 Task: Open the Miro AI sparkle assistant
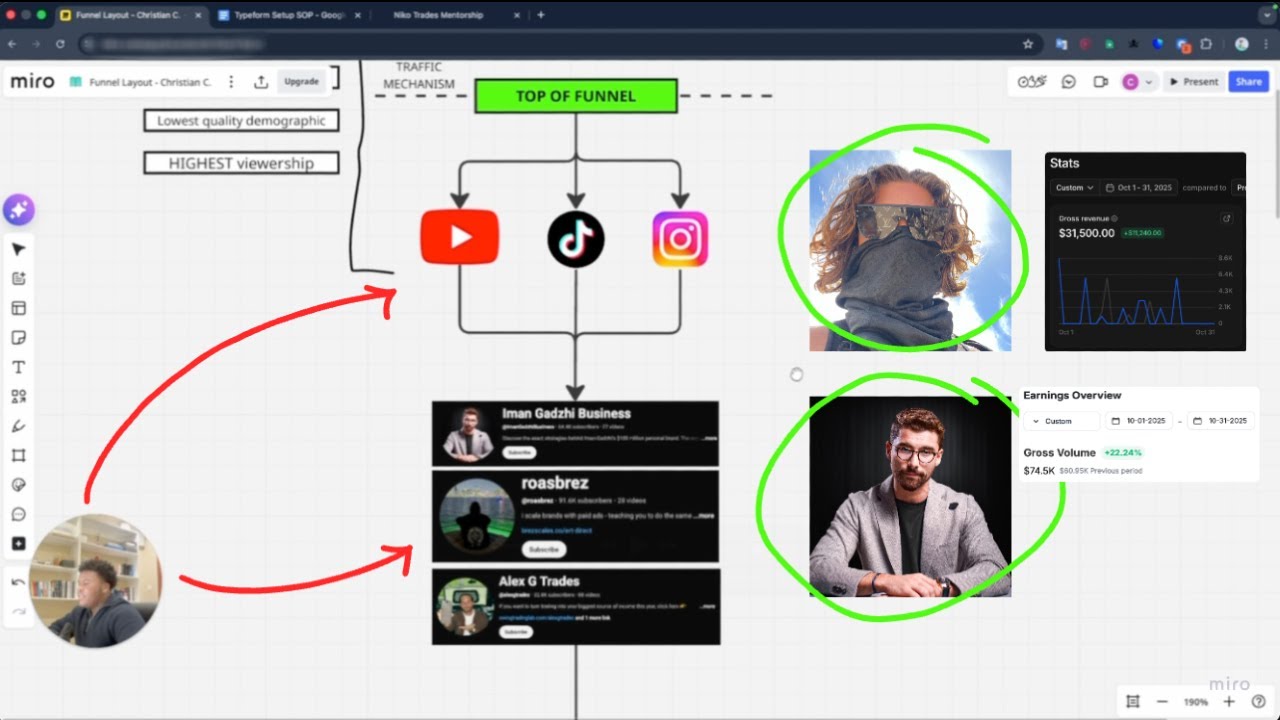19,210
